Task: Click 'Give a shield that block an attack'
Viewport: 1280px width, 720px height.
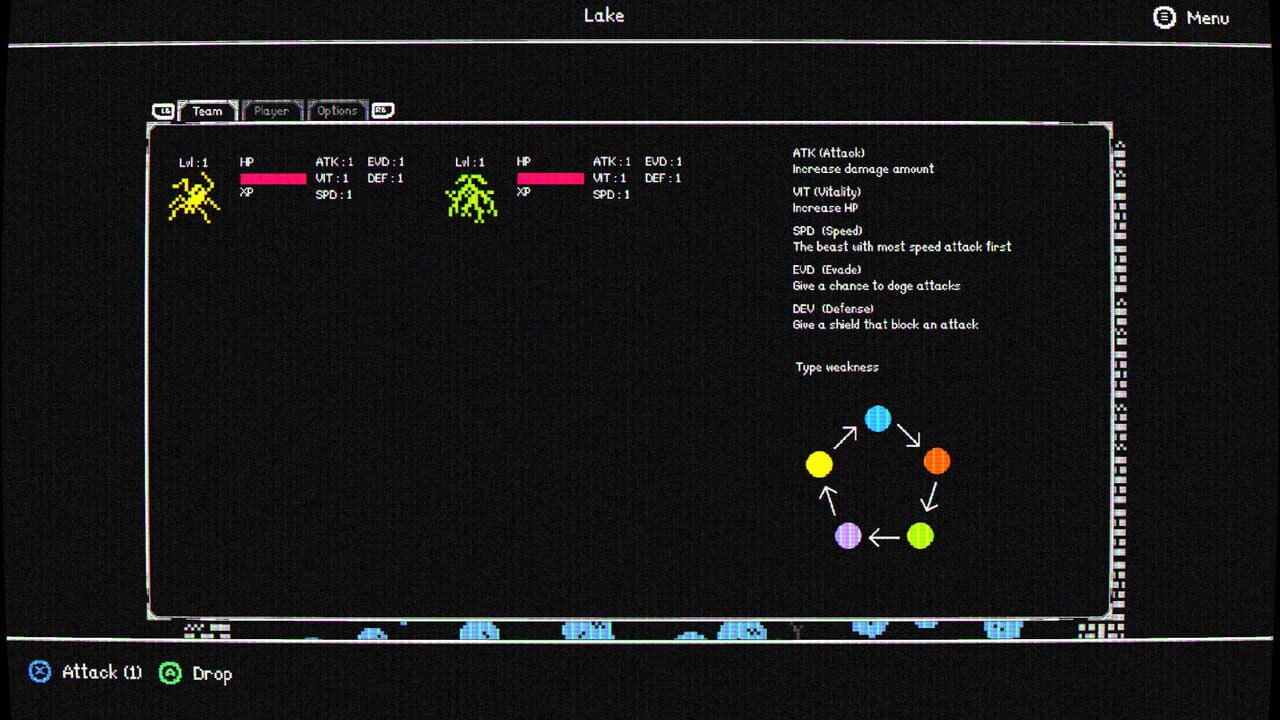Action: tap(885, 325)
